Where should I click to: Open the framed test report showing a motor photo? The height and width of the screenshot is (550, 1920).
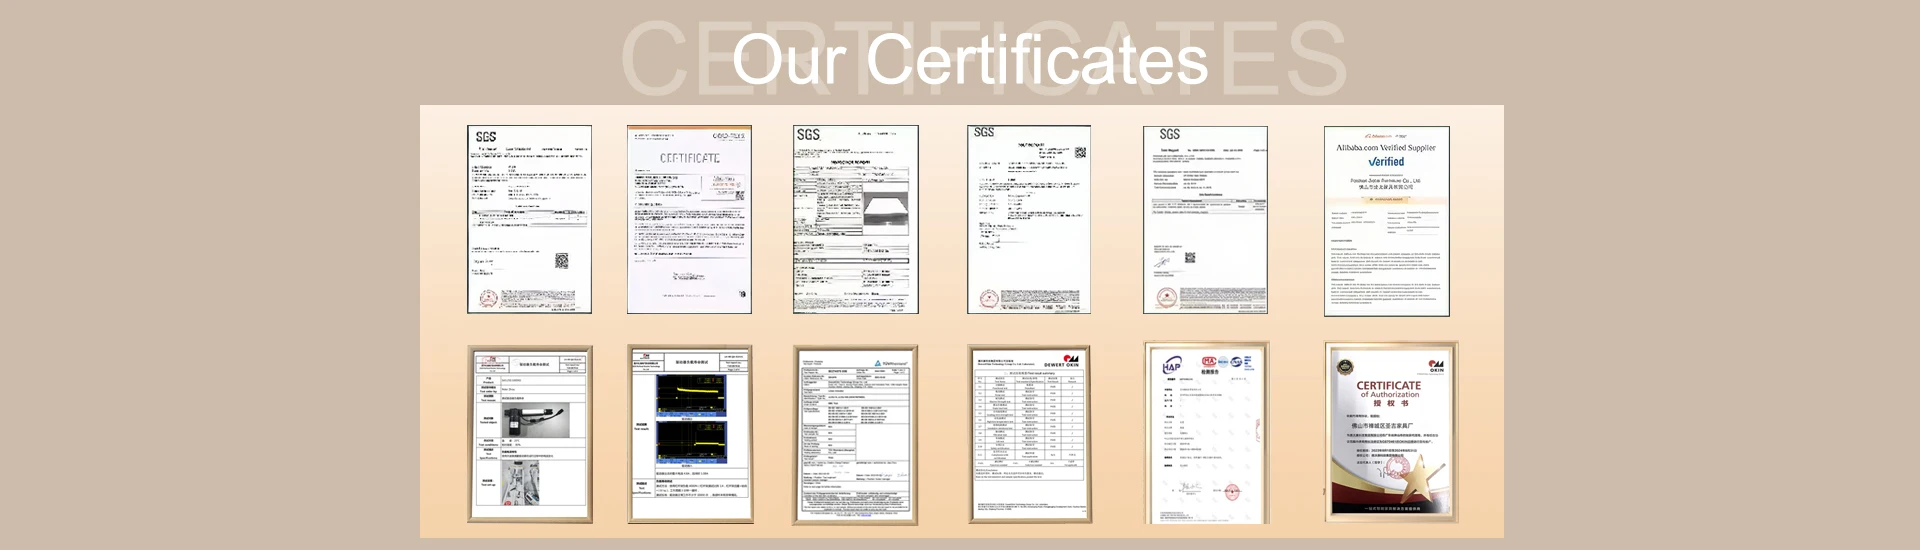[530, 435]
